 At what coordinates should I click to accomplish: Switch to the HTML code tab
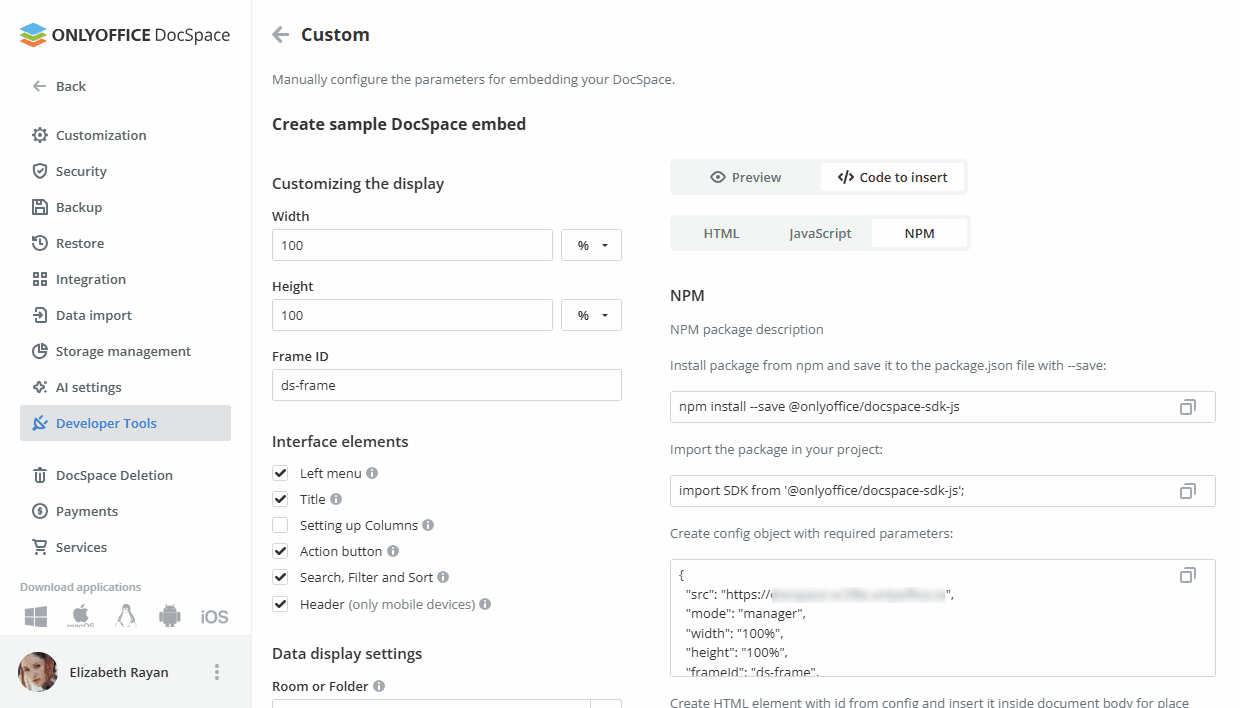click(x=721, y=233)
